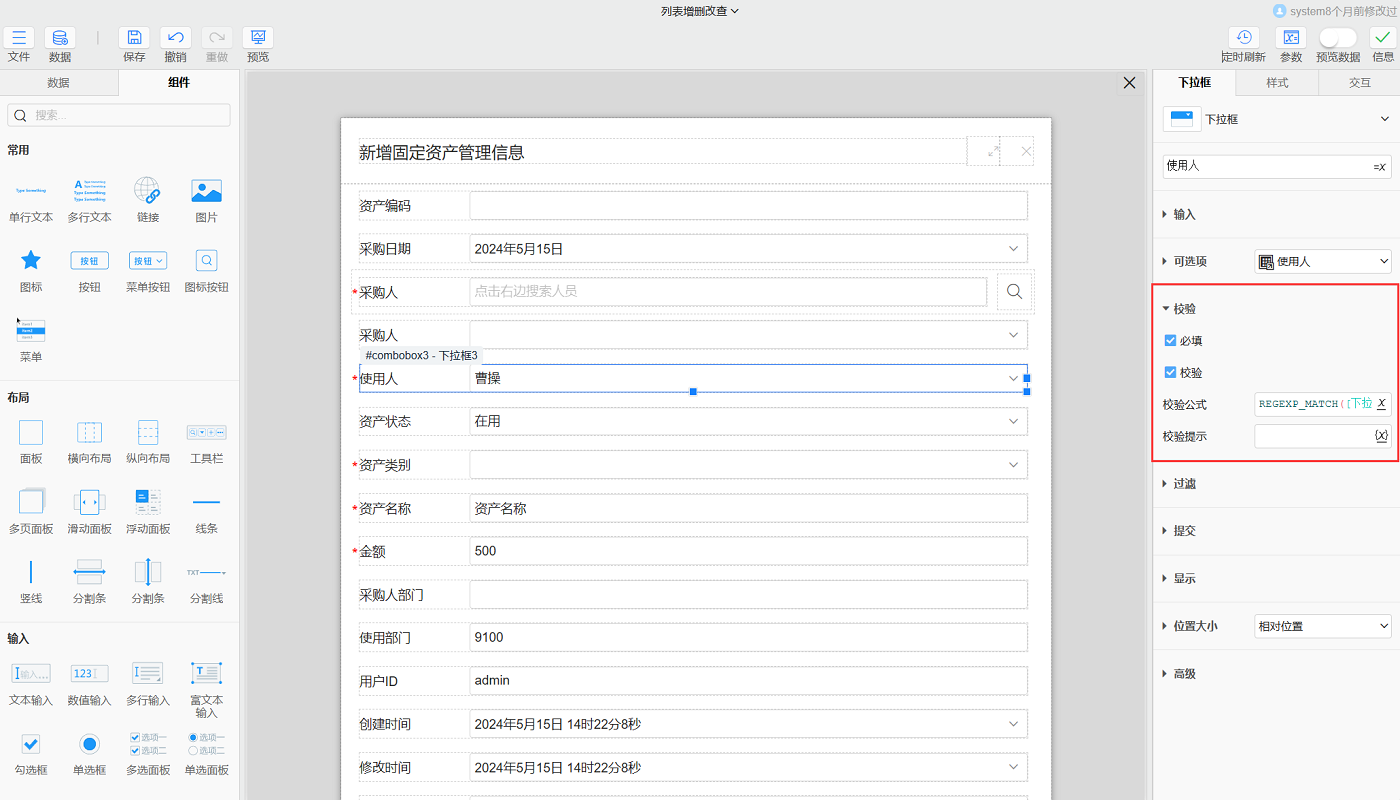Click the Save icon in toolbar

[x=134, y=38]
